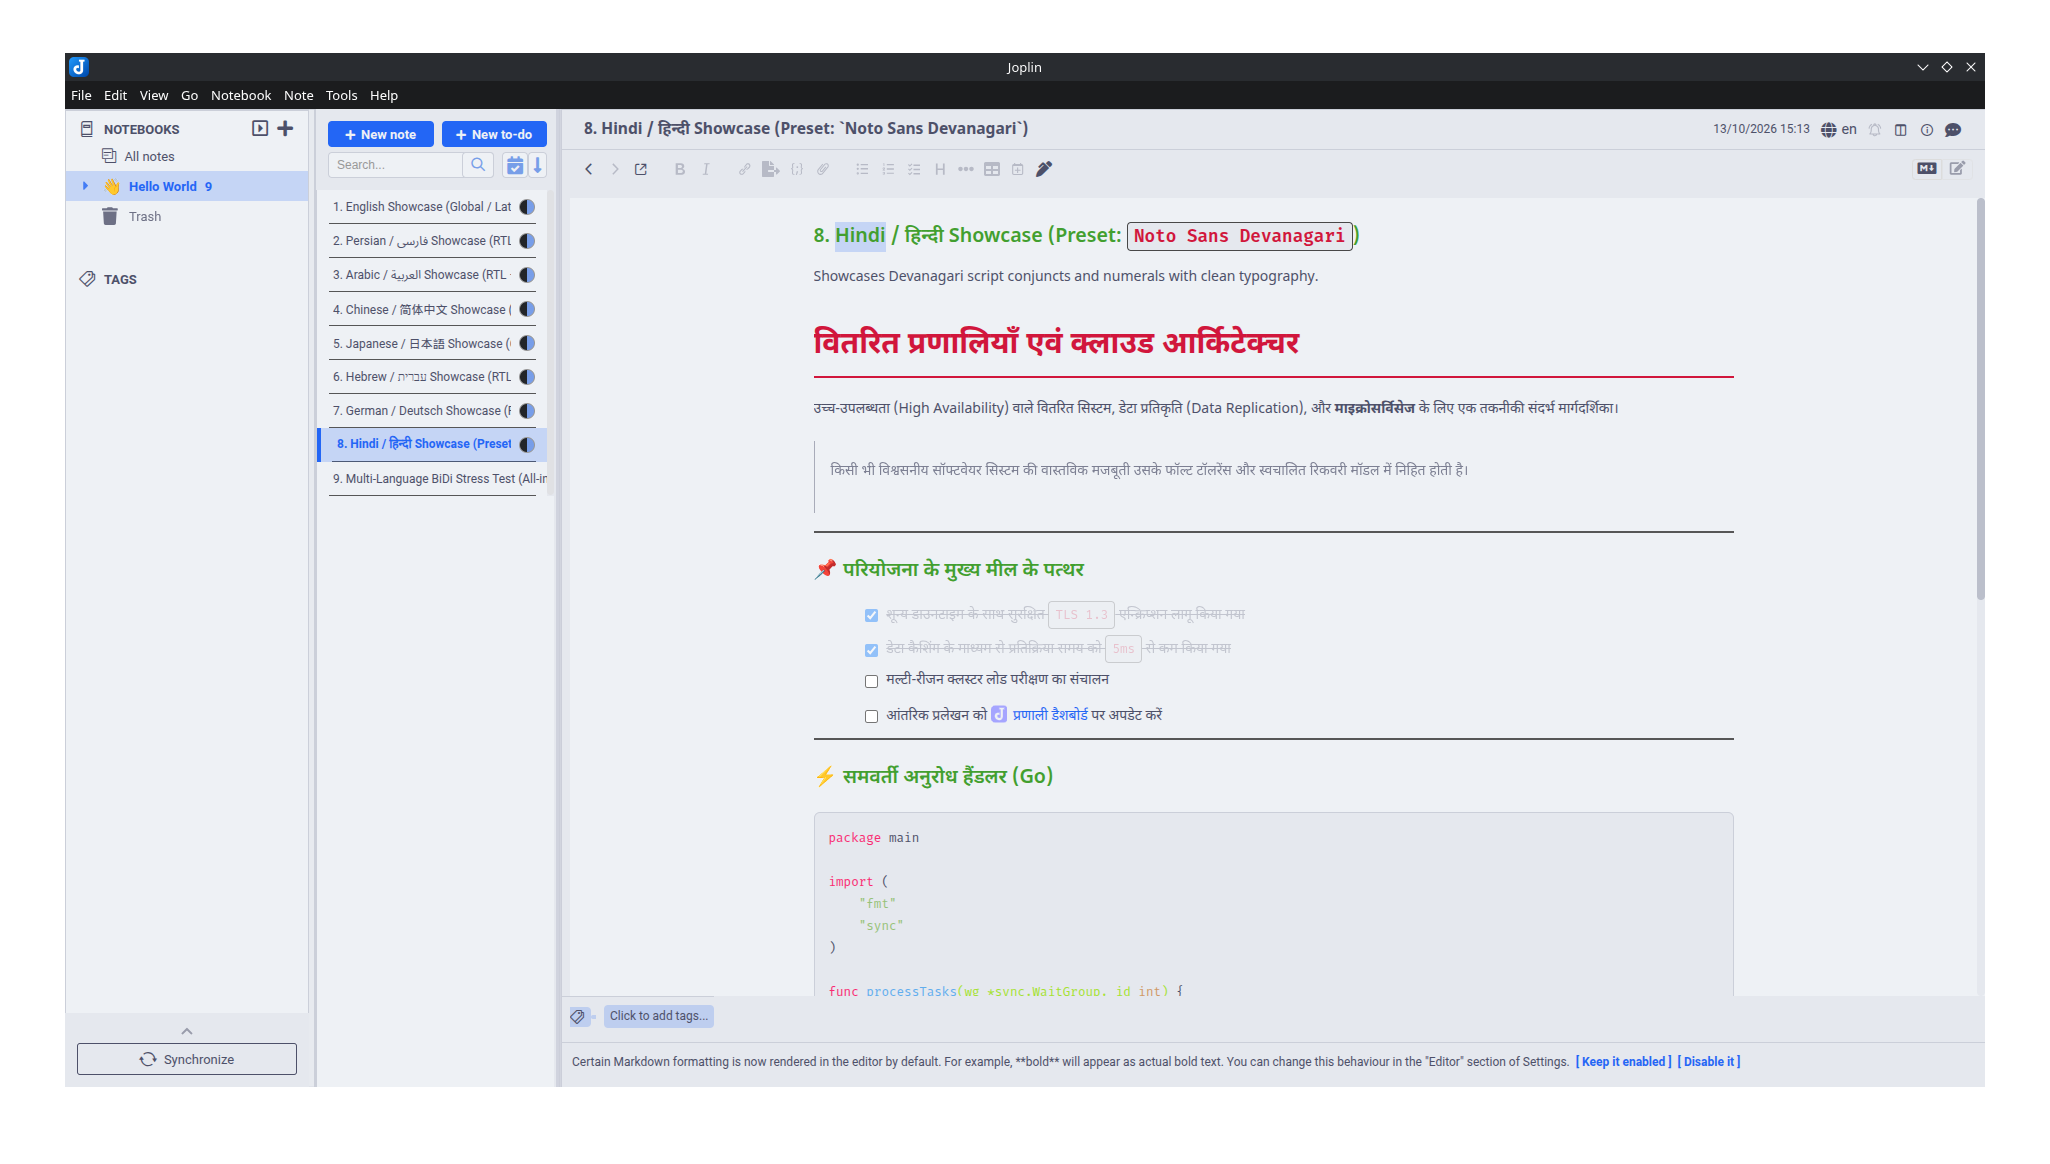Apply italic formatting

[x=706, y=169]
